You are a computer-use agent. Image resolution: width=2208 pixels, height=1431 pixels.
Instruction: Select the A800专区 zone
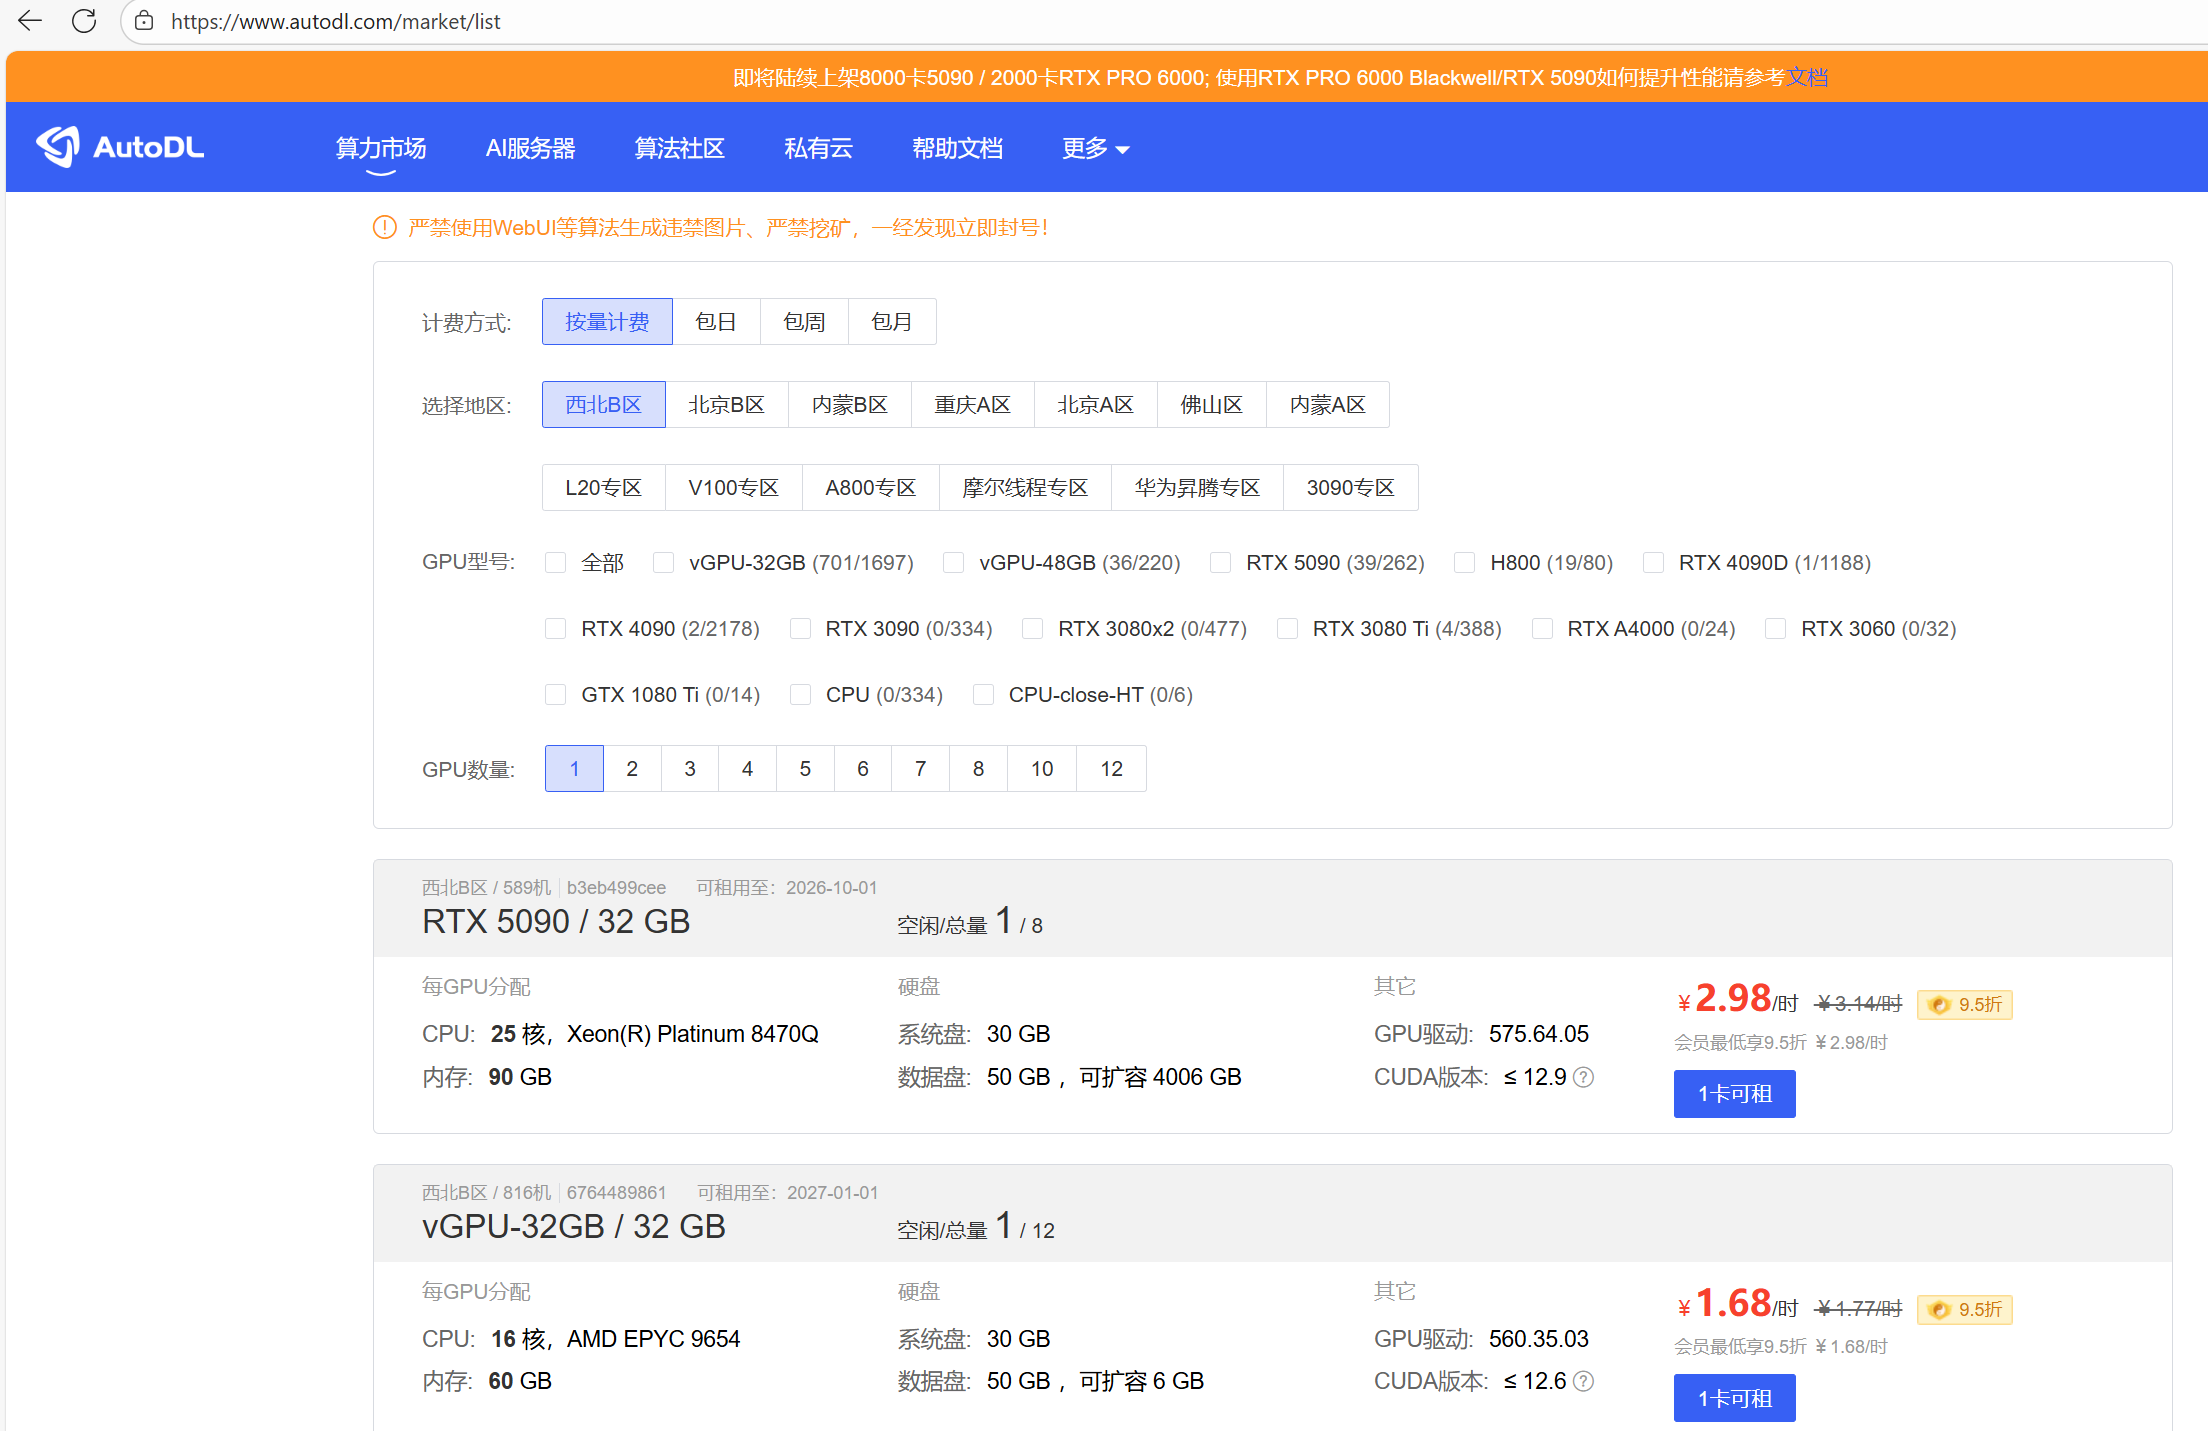point(870,488)
